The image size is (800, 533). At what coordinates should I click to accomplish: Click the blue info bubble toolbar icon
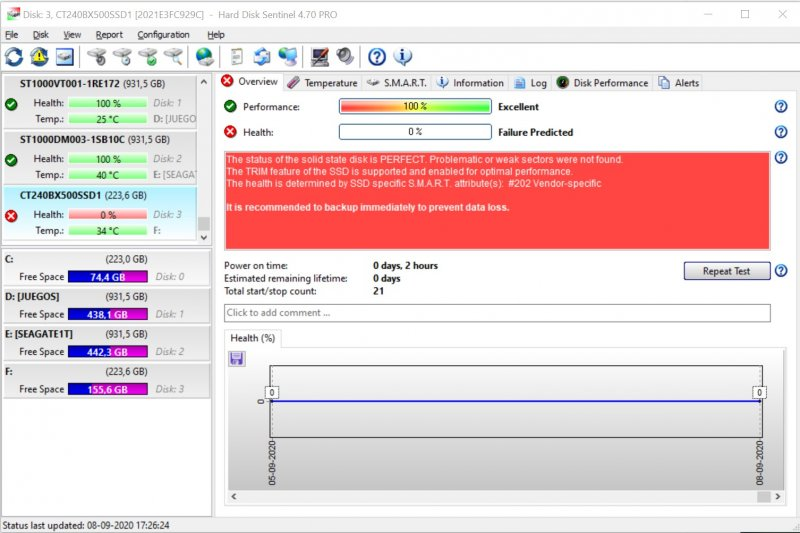click(403, 56)
